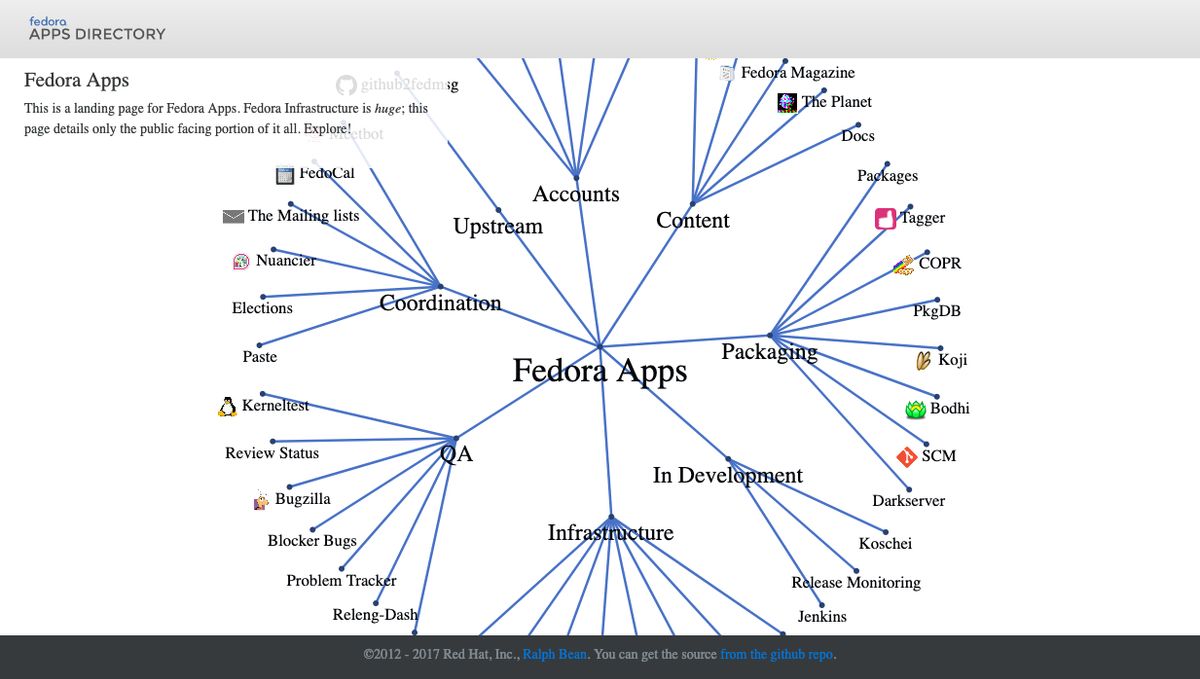
Task: Select the Nuancier icon
Action: pos(239,260)
